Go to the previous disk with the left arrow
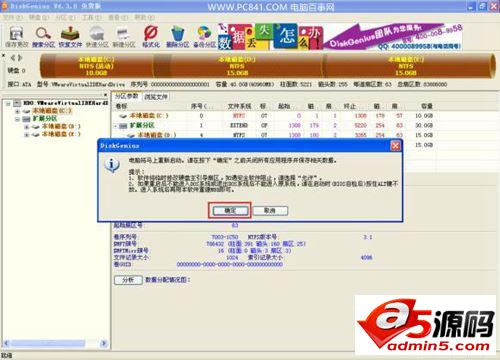The image size is (500, 360). (x=13, y=58)
